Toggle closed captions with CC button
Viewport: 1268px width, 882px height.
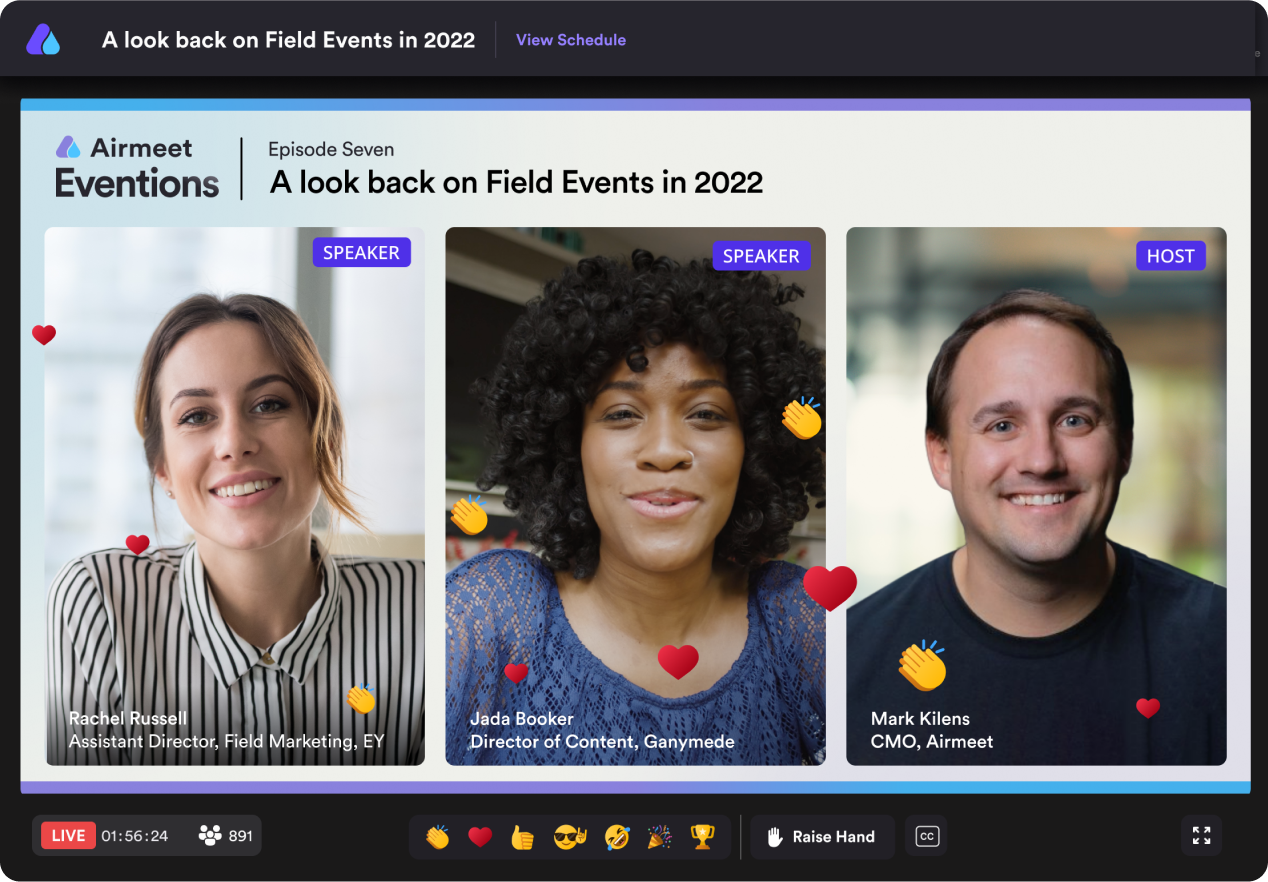[x=927, y=836]
